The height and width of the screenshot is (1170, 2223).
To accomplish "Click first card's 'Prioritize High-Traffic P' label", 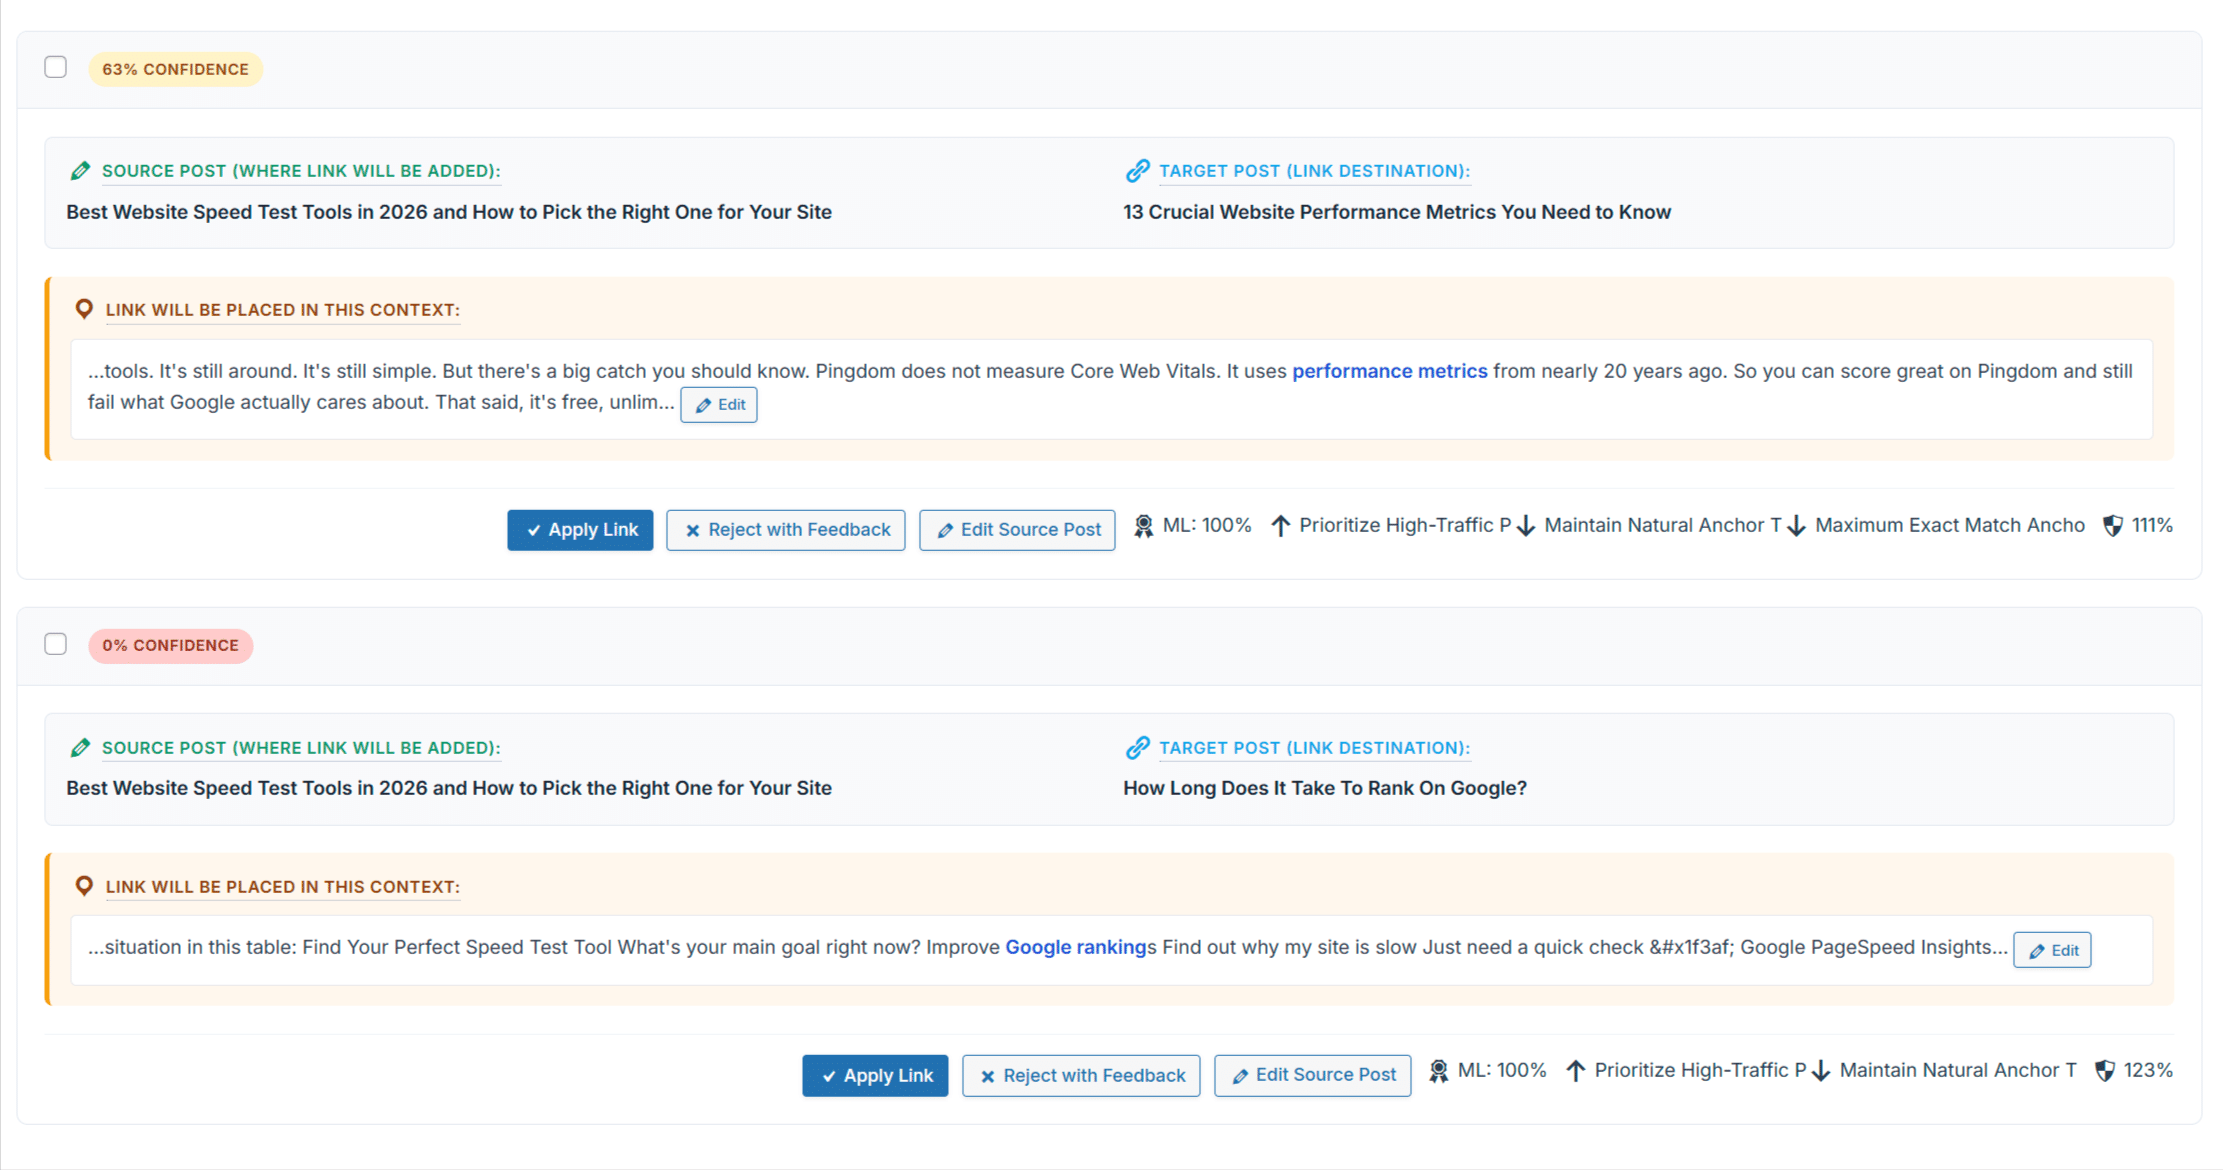I will pyautogui.click(x=1405, y=525).
